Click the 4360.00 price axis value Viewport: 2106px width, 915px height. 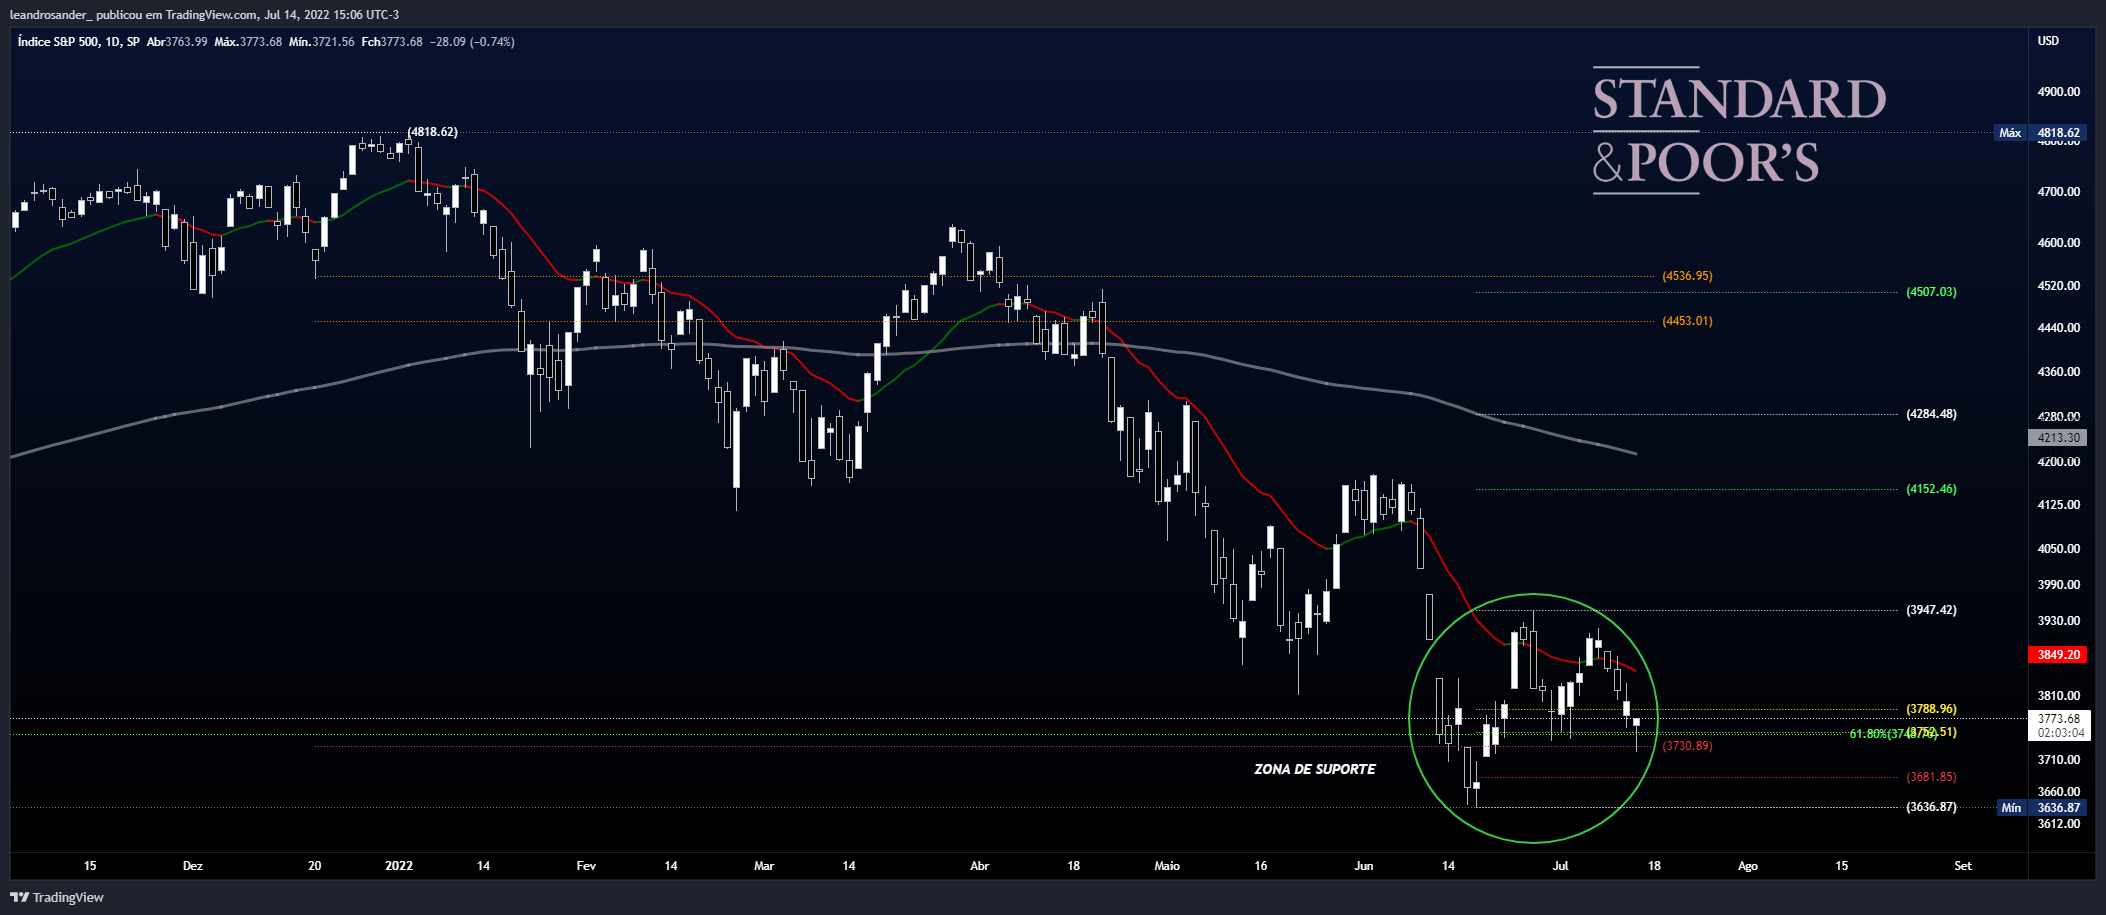tap(2058, 372)
